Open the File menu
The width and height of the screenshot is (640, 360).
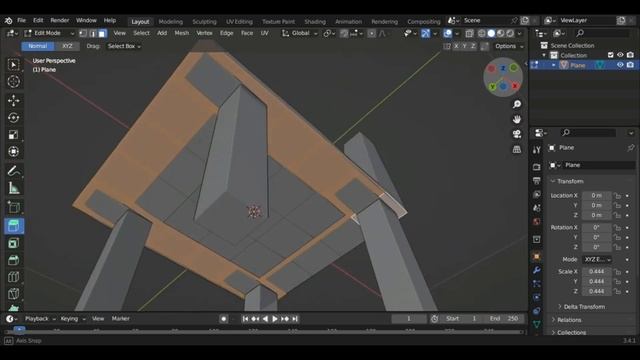click(21, 20)
